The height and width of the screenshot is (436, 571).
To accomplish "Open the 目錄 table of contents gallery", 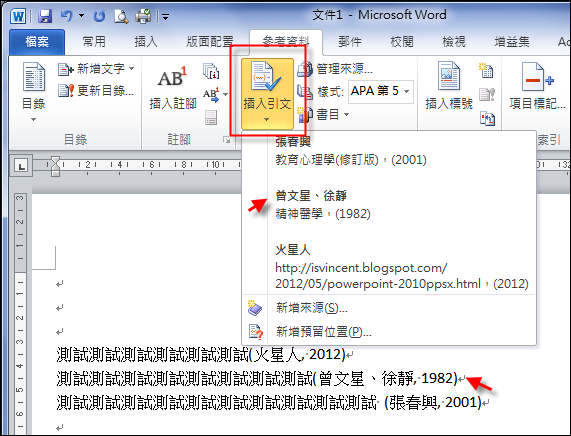I will click(x=34, y=92).
